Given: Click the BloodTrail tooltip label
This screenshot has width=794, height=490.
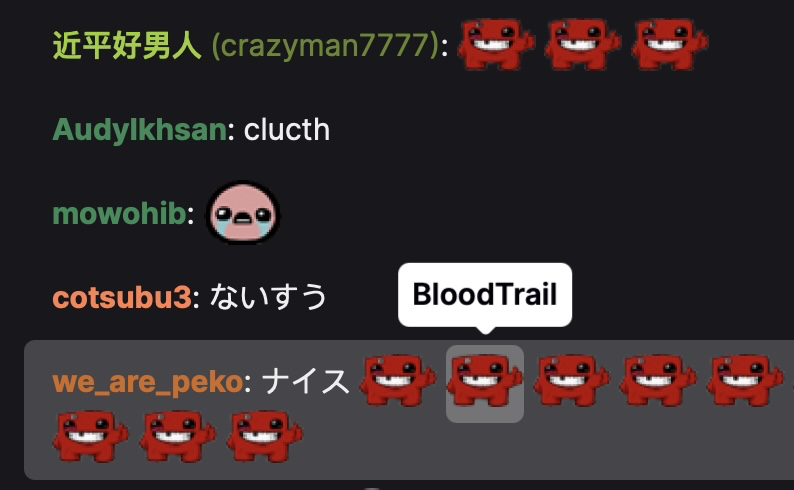Looking at the screenshot, I should [485, 294].
